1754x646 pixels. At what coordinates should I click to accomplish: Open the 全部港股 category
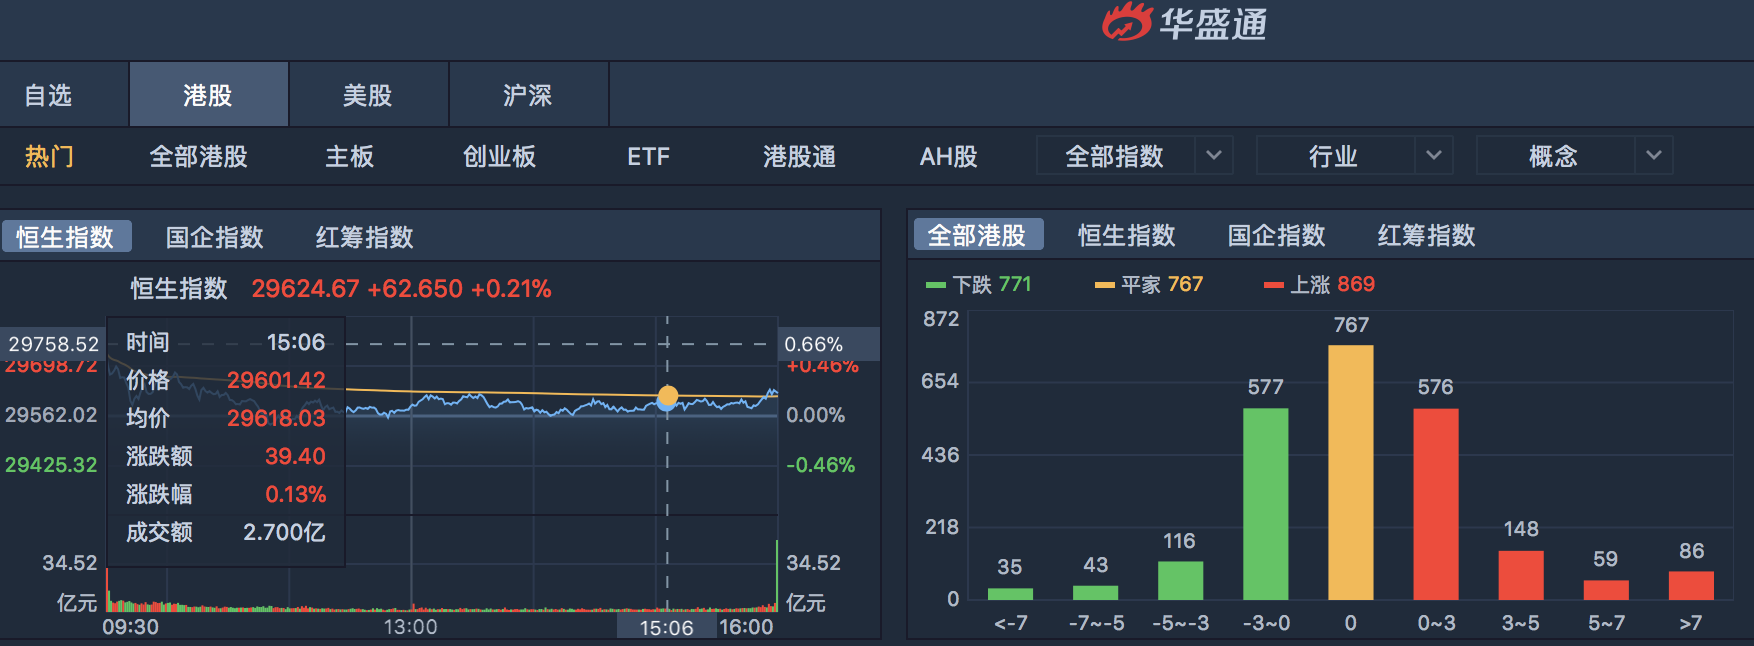coord(198,157)
